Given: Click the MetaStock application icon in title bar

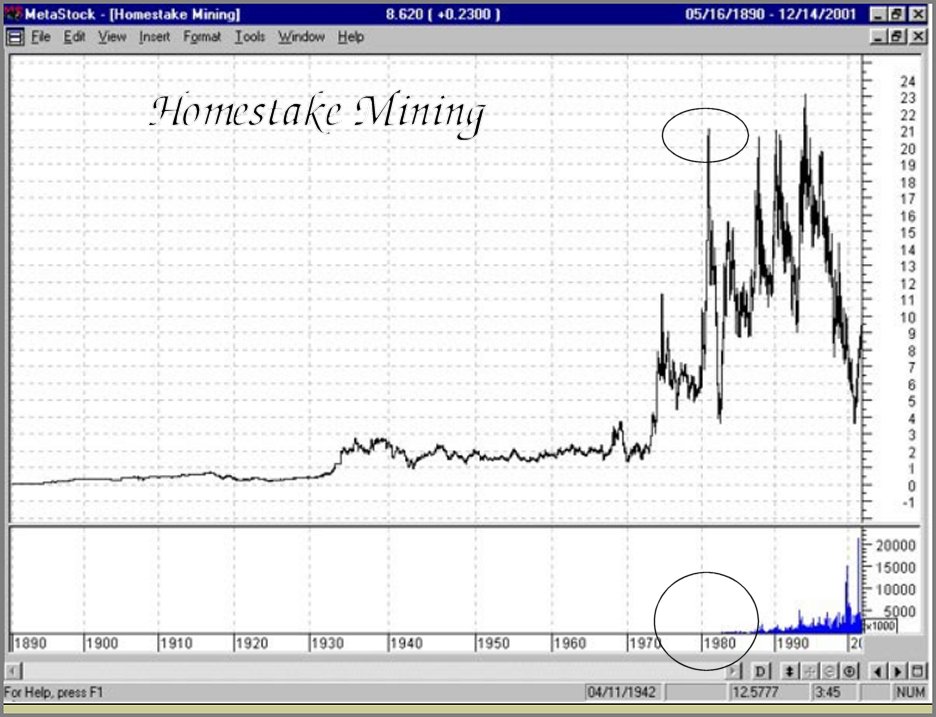Looking at the screenshot, I should click(x=11, y=14).
